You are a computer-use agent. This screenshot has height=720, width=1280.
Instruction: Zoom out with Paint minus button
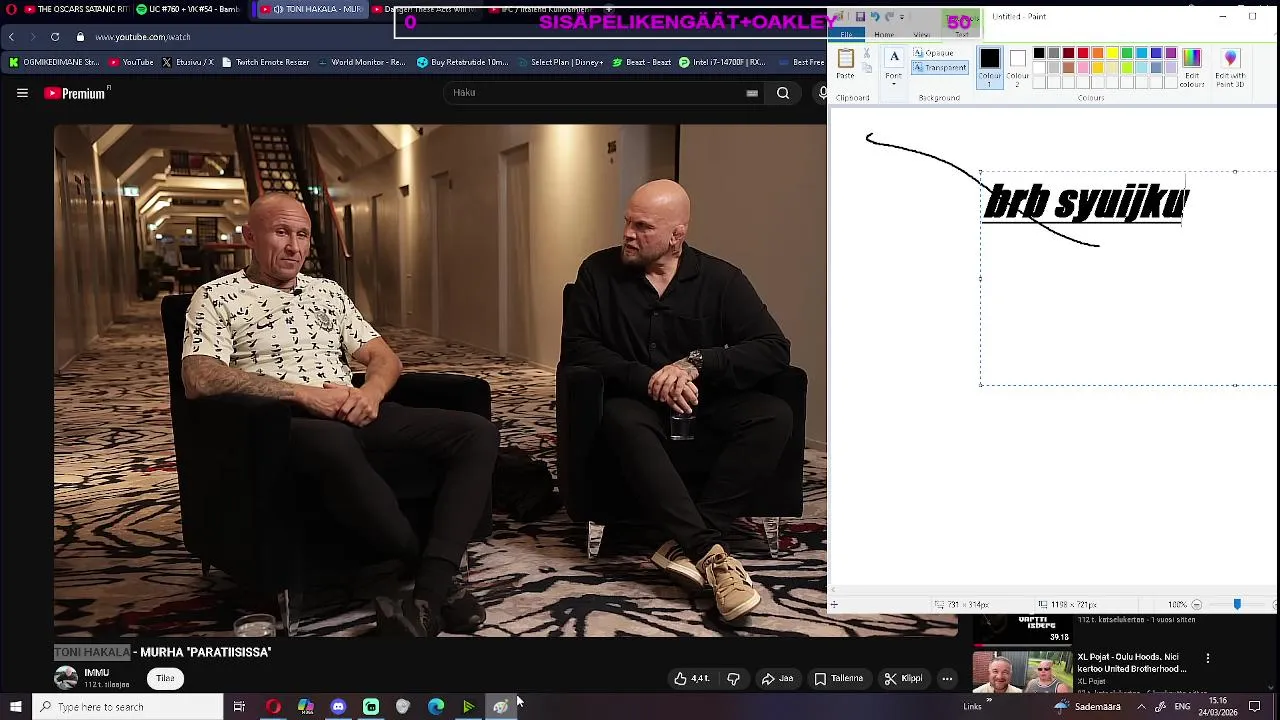pos(1196,604)
